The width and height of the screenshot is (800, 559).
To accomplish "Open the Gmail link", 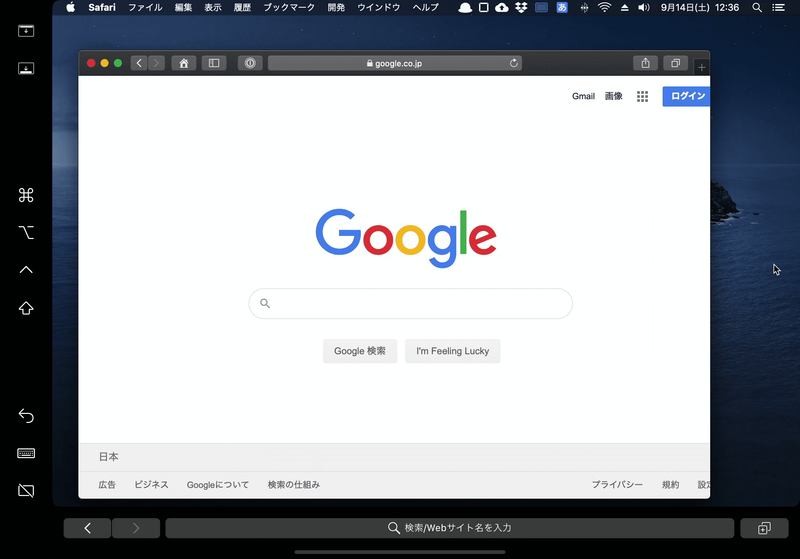I will tap(583, 96).
